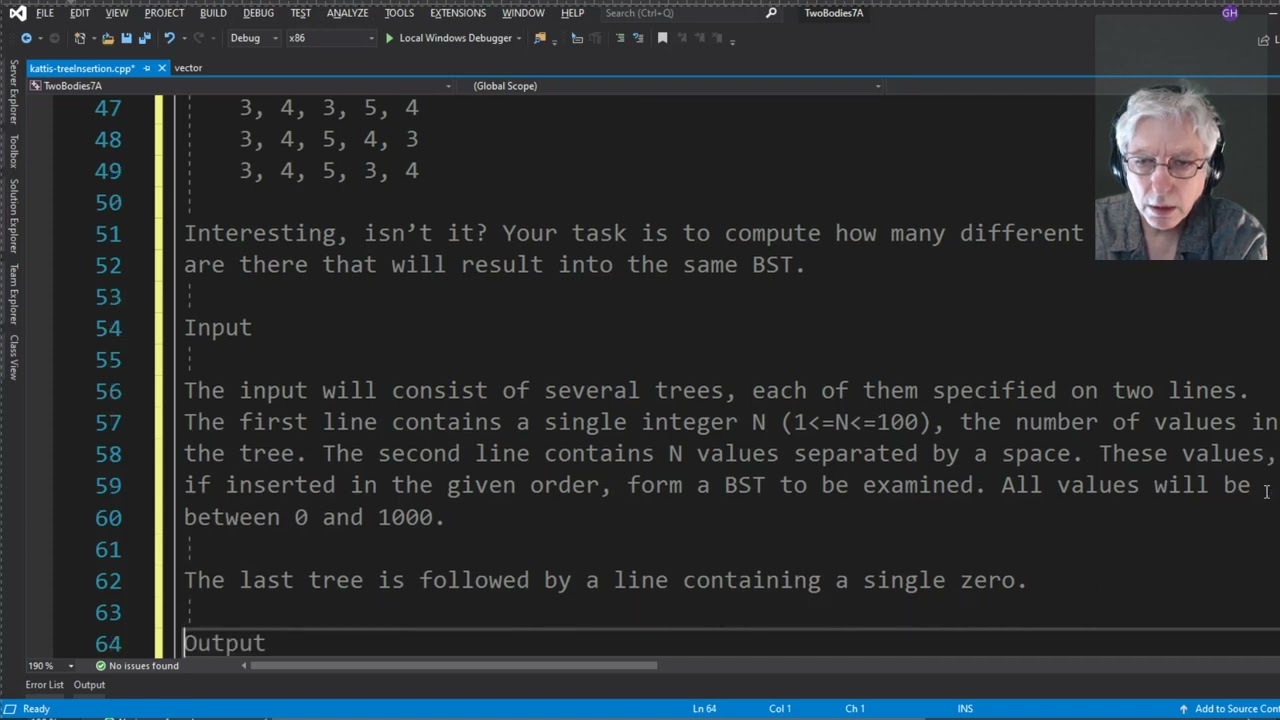
Task: Click the TwoBodies7A title text
Action: [834, 13]
